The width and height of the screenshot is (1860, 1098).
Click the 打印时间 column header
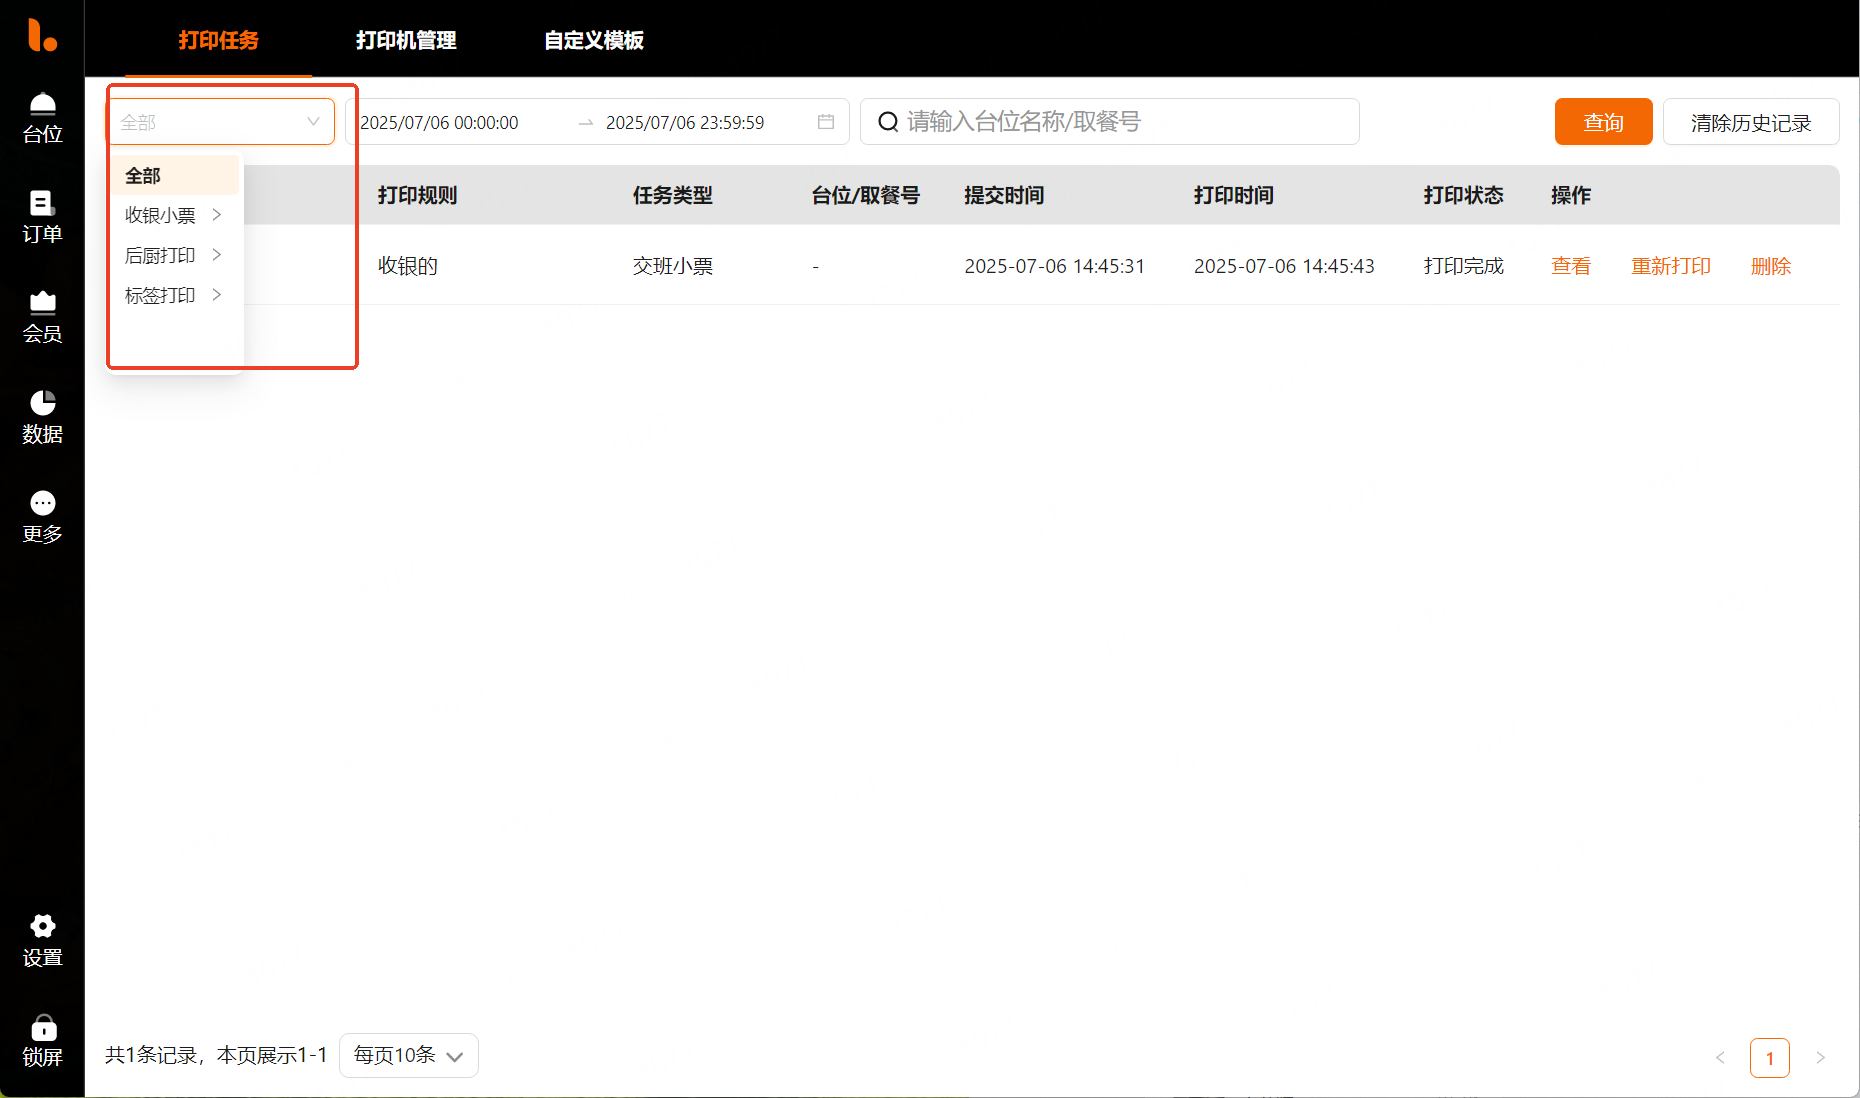coord(1234,195)
